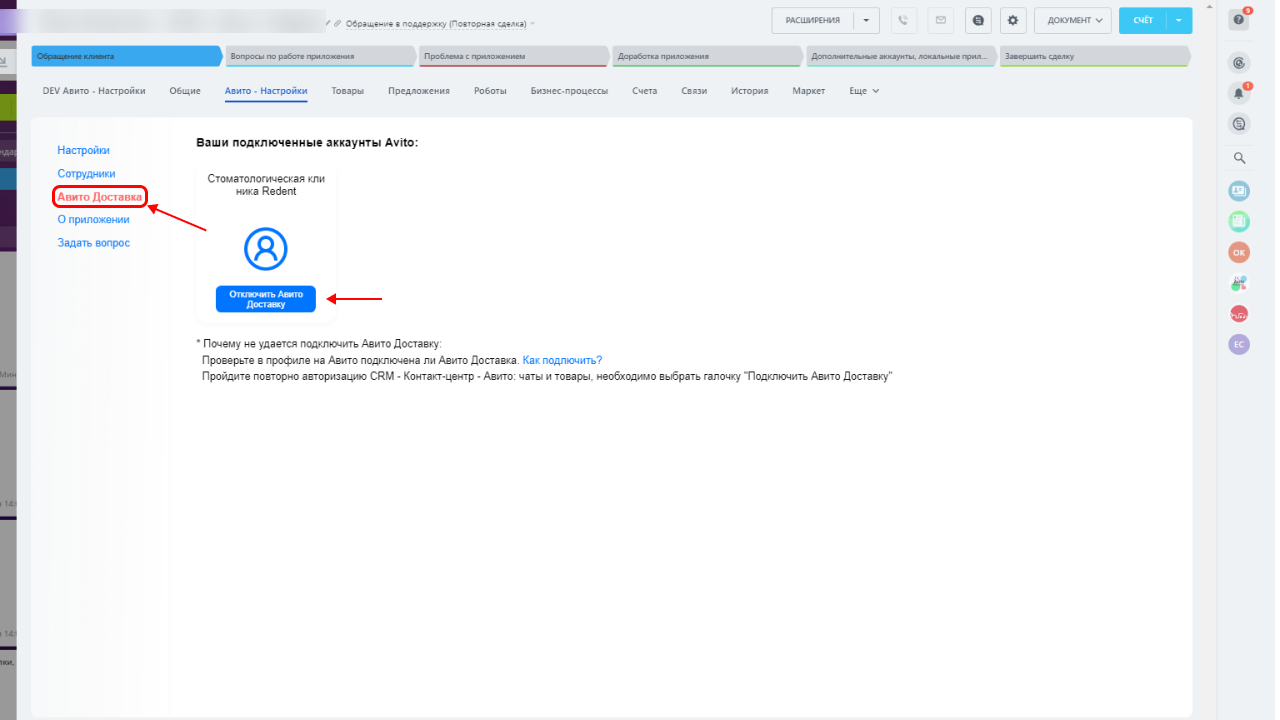
Task: Open the Документ dropdown
Action: click(1073, 20)
